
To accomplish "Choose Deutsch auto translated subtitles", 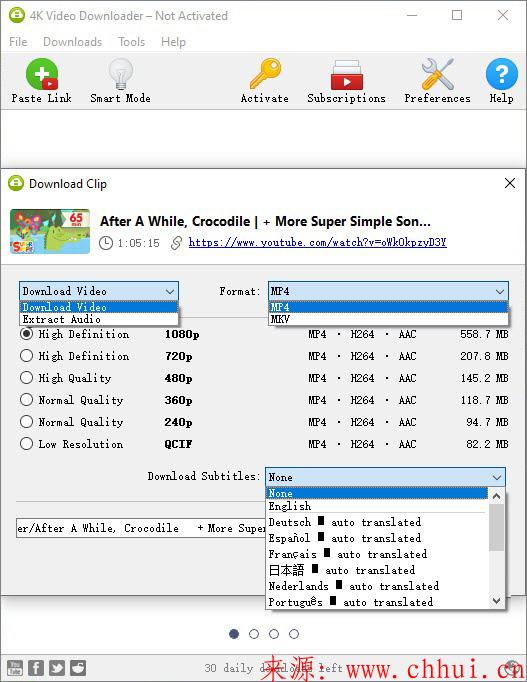I will pyautogui.click(x=377, y=522).
